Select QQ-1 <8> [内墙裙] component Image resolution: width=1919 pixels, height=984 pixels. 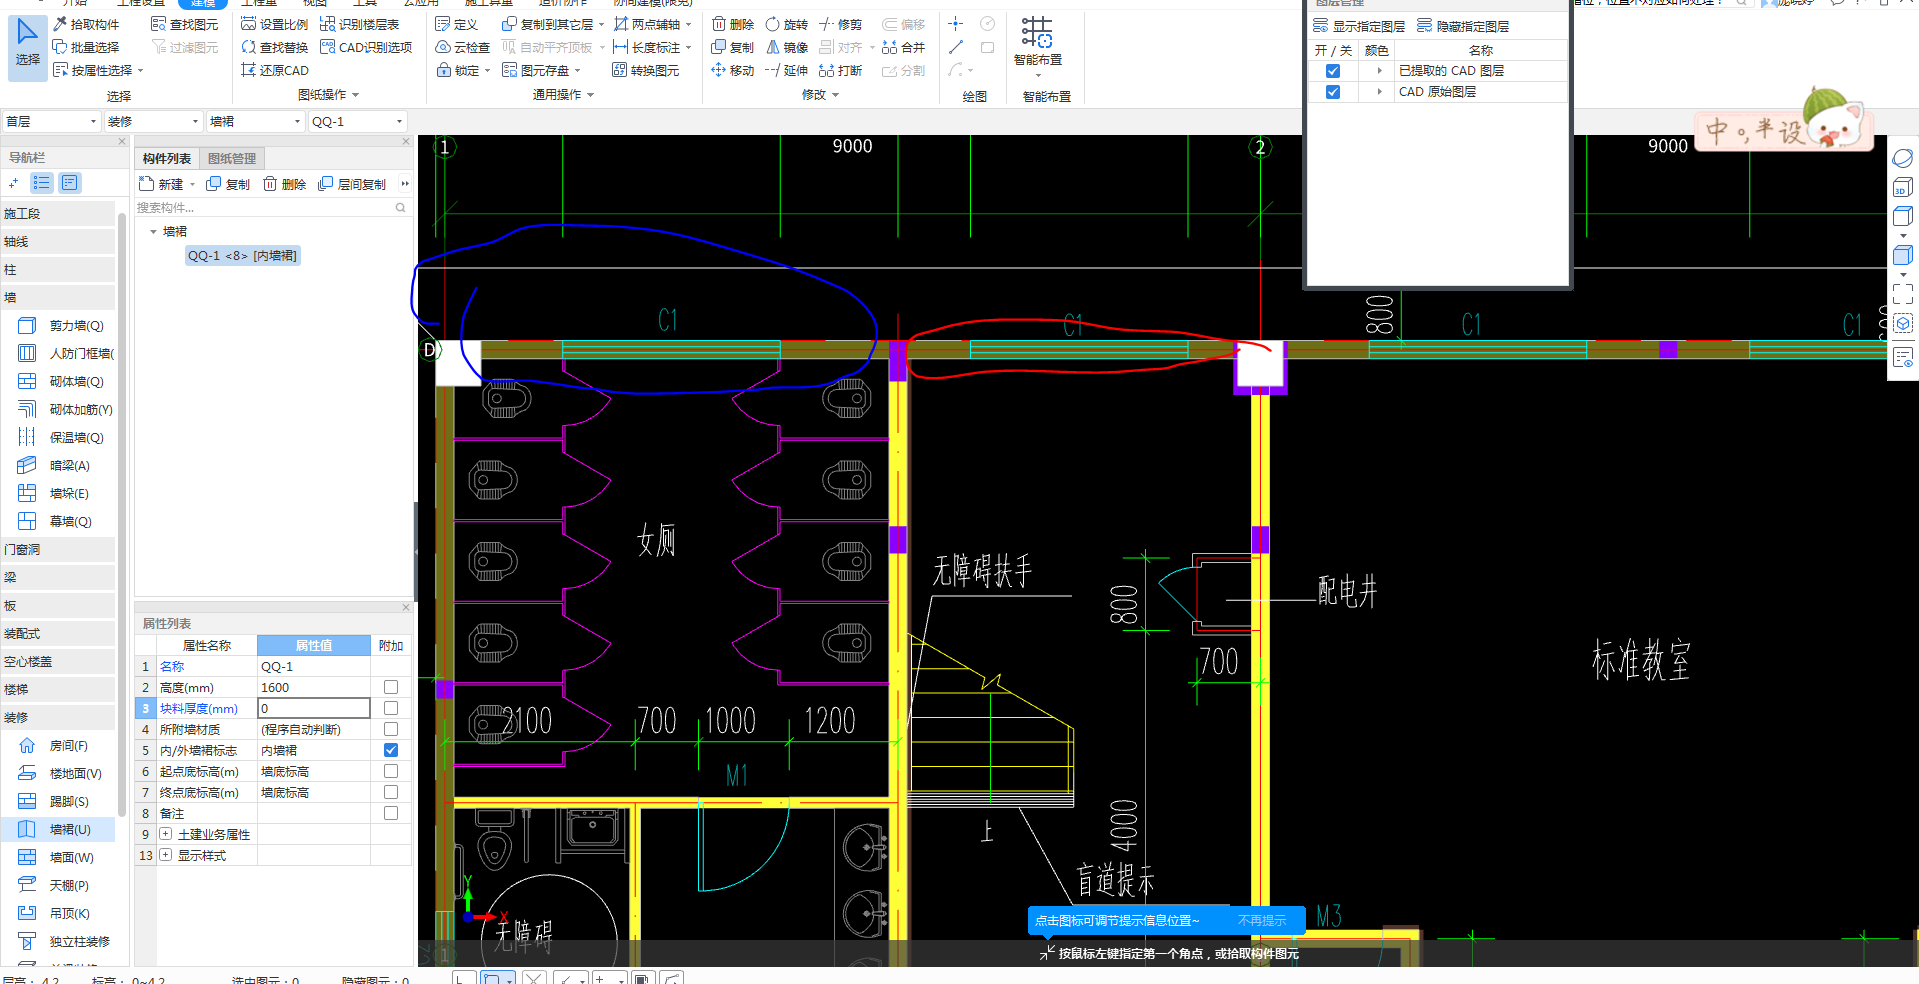pyautogui.click(x=242, y=255)
